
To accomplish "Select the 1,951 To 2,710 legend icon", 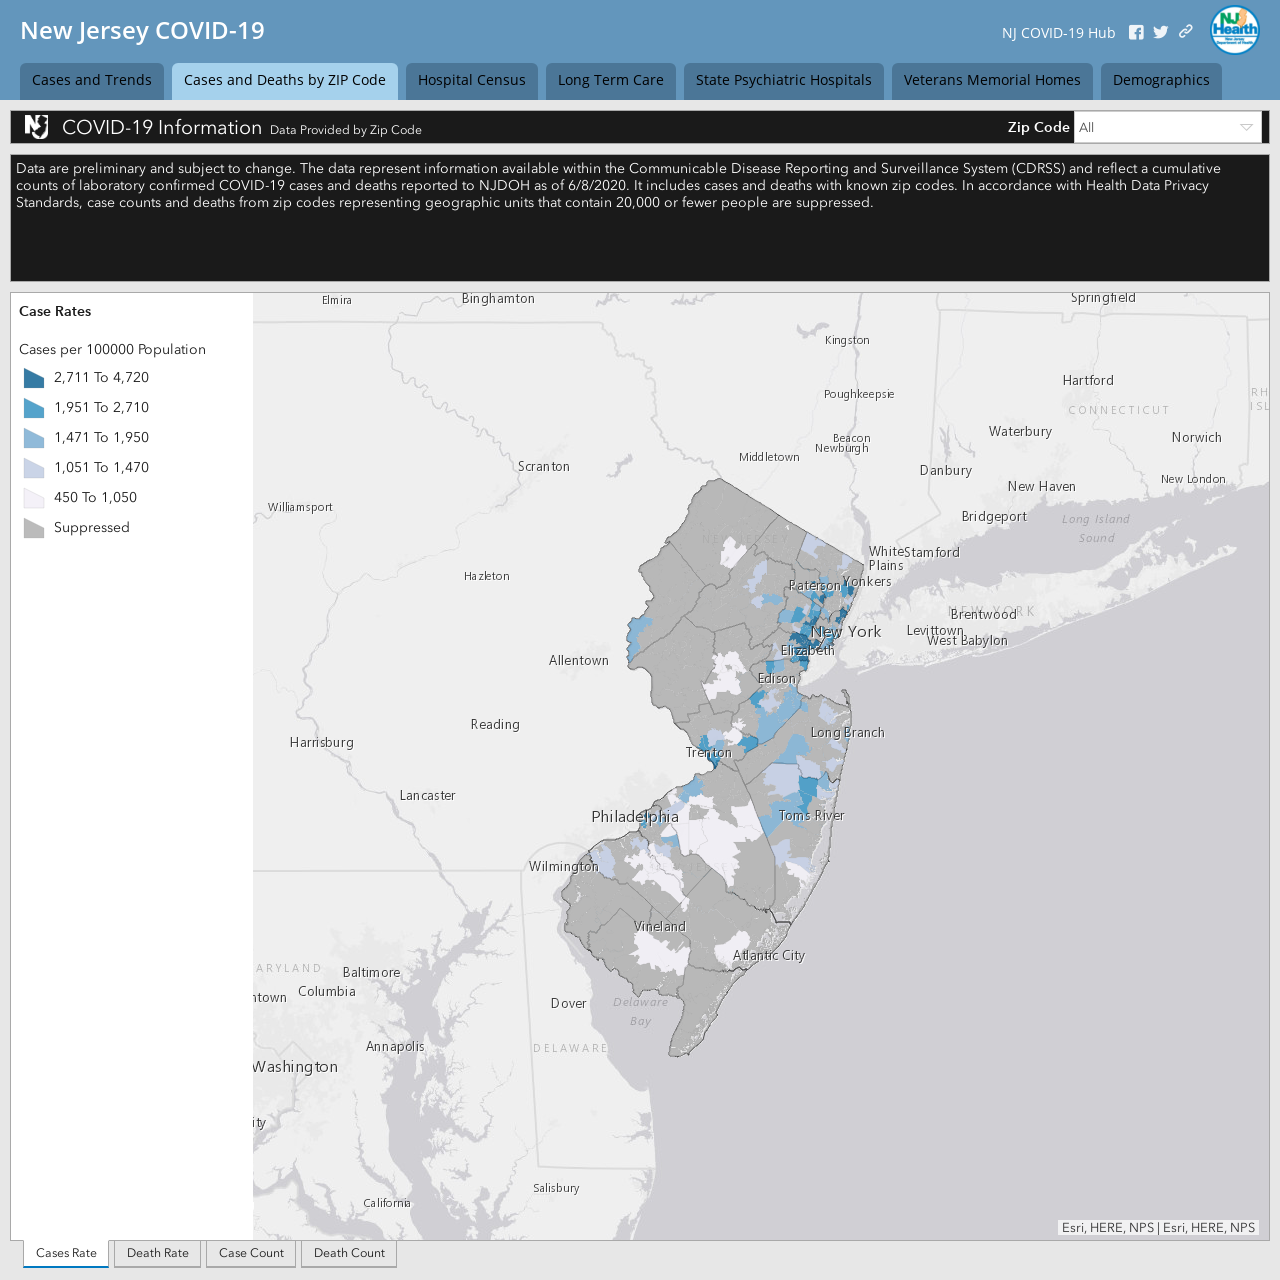I will coord(34,408).
